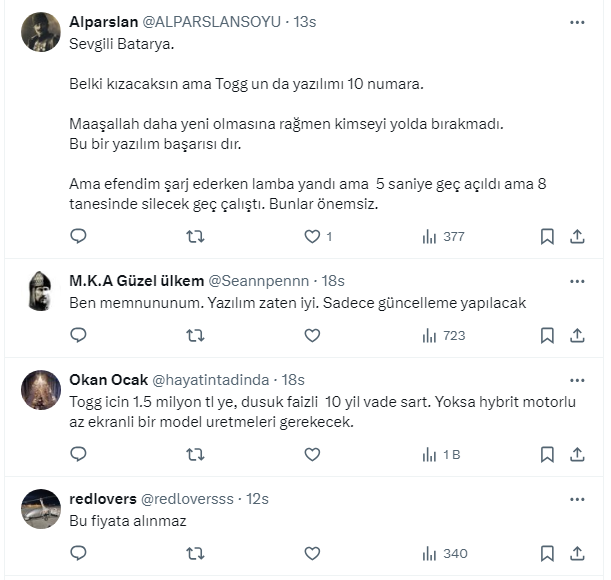The image size is (611, 580).
Task: Open more options on Okan Ocak's tweet
Action: [577, 380]
